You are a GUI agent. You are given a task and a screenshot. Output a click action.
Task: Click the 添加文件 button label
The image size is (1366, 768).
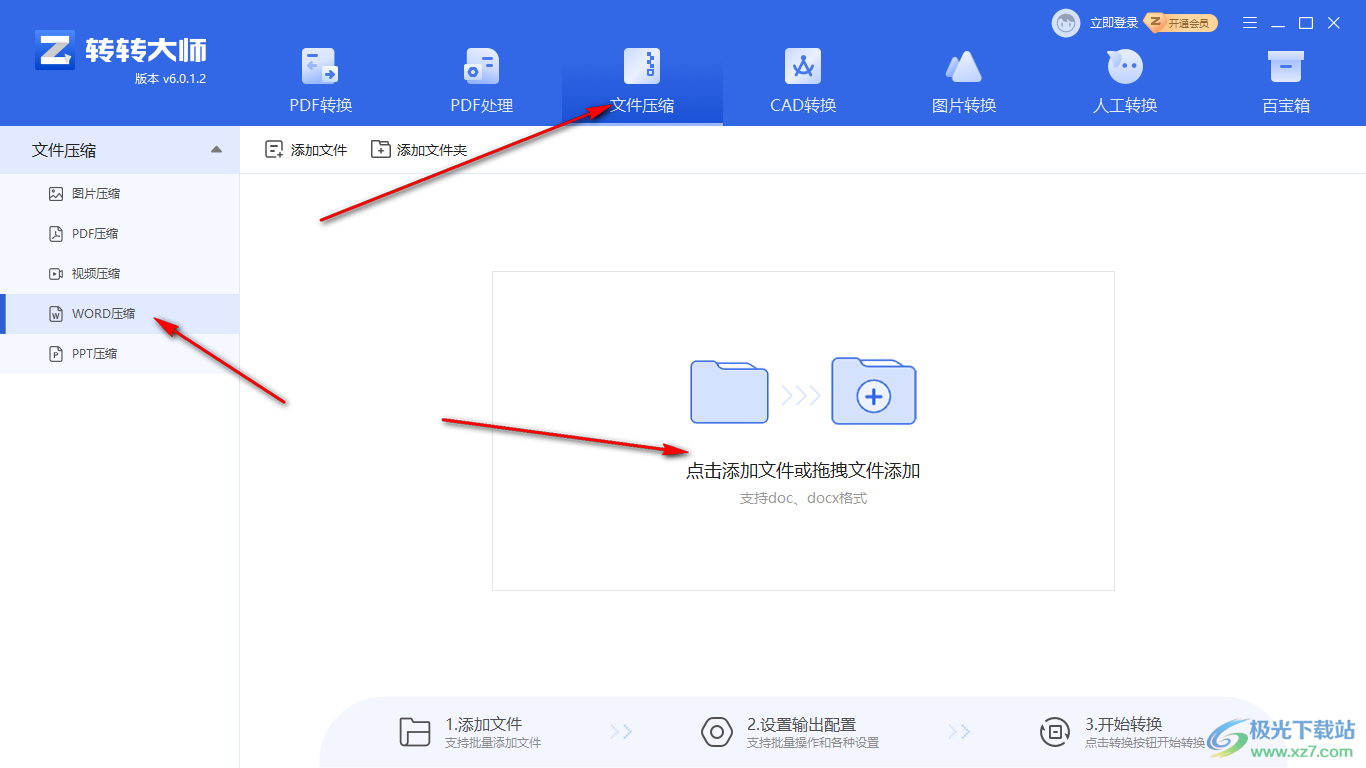[x=319, y=150]
